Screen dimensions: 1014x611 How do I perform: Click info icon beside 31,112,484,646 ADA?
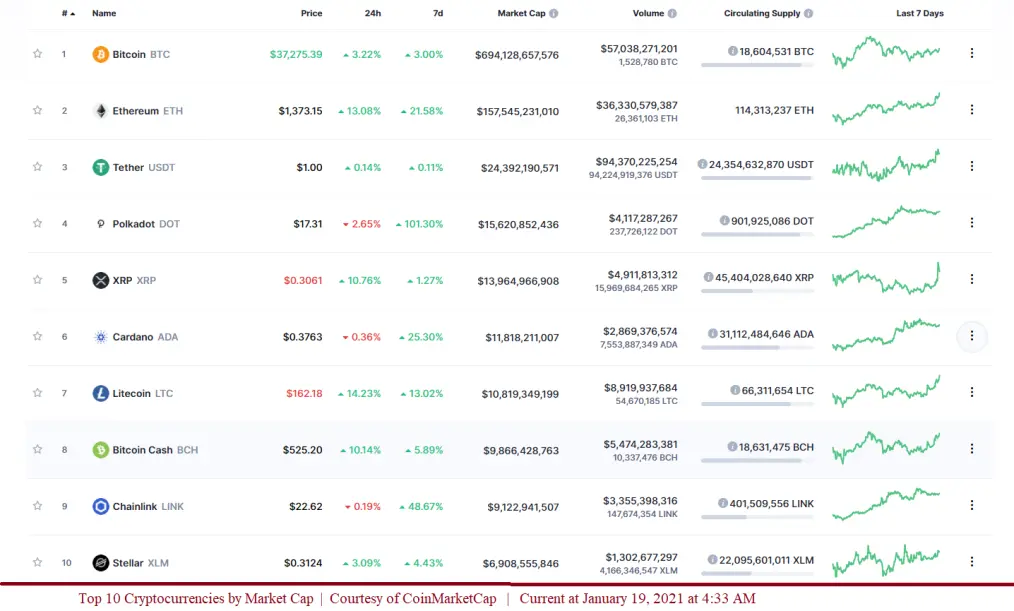tap(713, 334)
